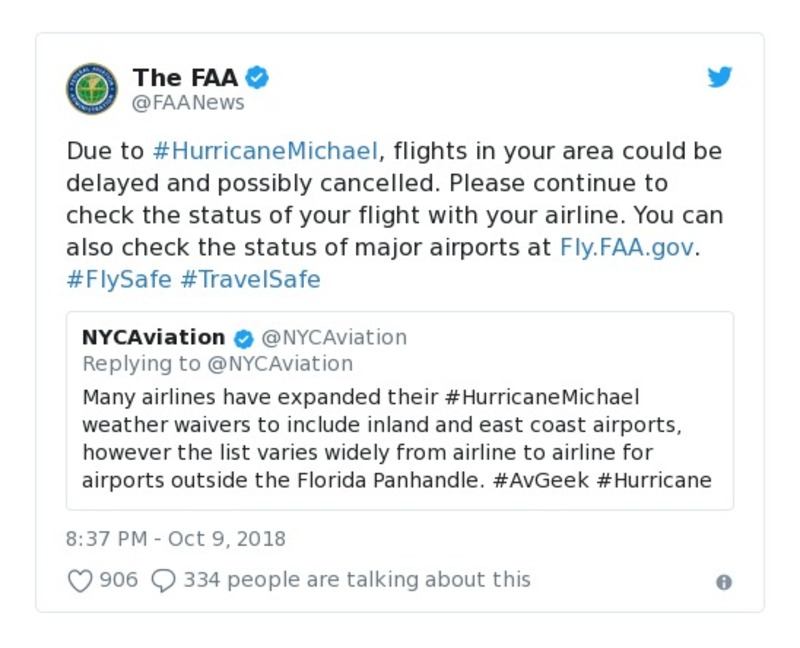The image size is (800, 648).
Task: Click the Twitter bird logo
Action: [720, 78]
